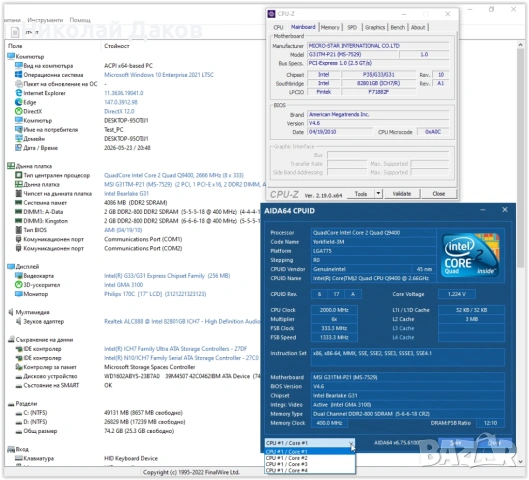Screen dimensions: 529x480
Task: Click the DirectX icon in the list
Action: tap(19, 111)
